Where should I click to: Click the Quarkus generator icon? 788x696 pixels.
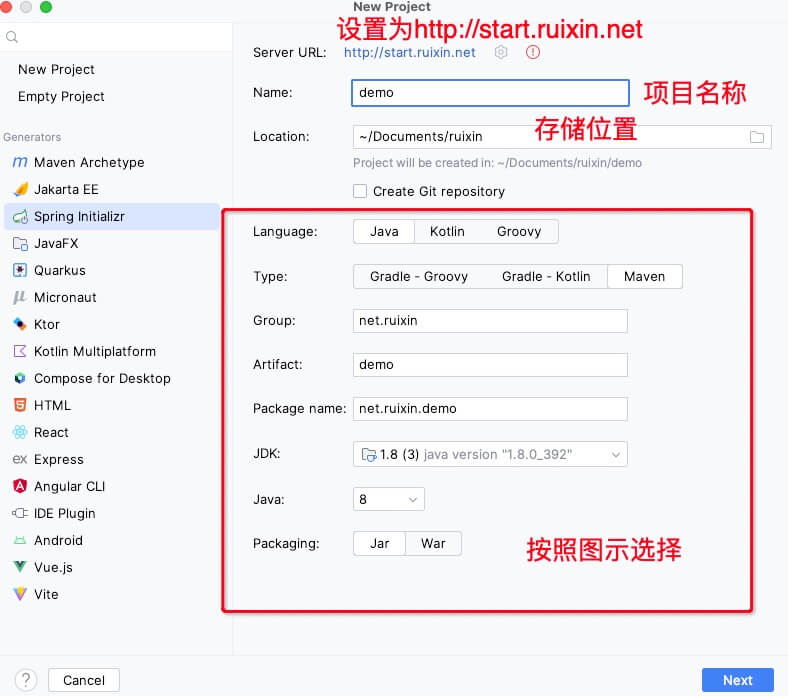tap(20, 270)
